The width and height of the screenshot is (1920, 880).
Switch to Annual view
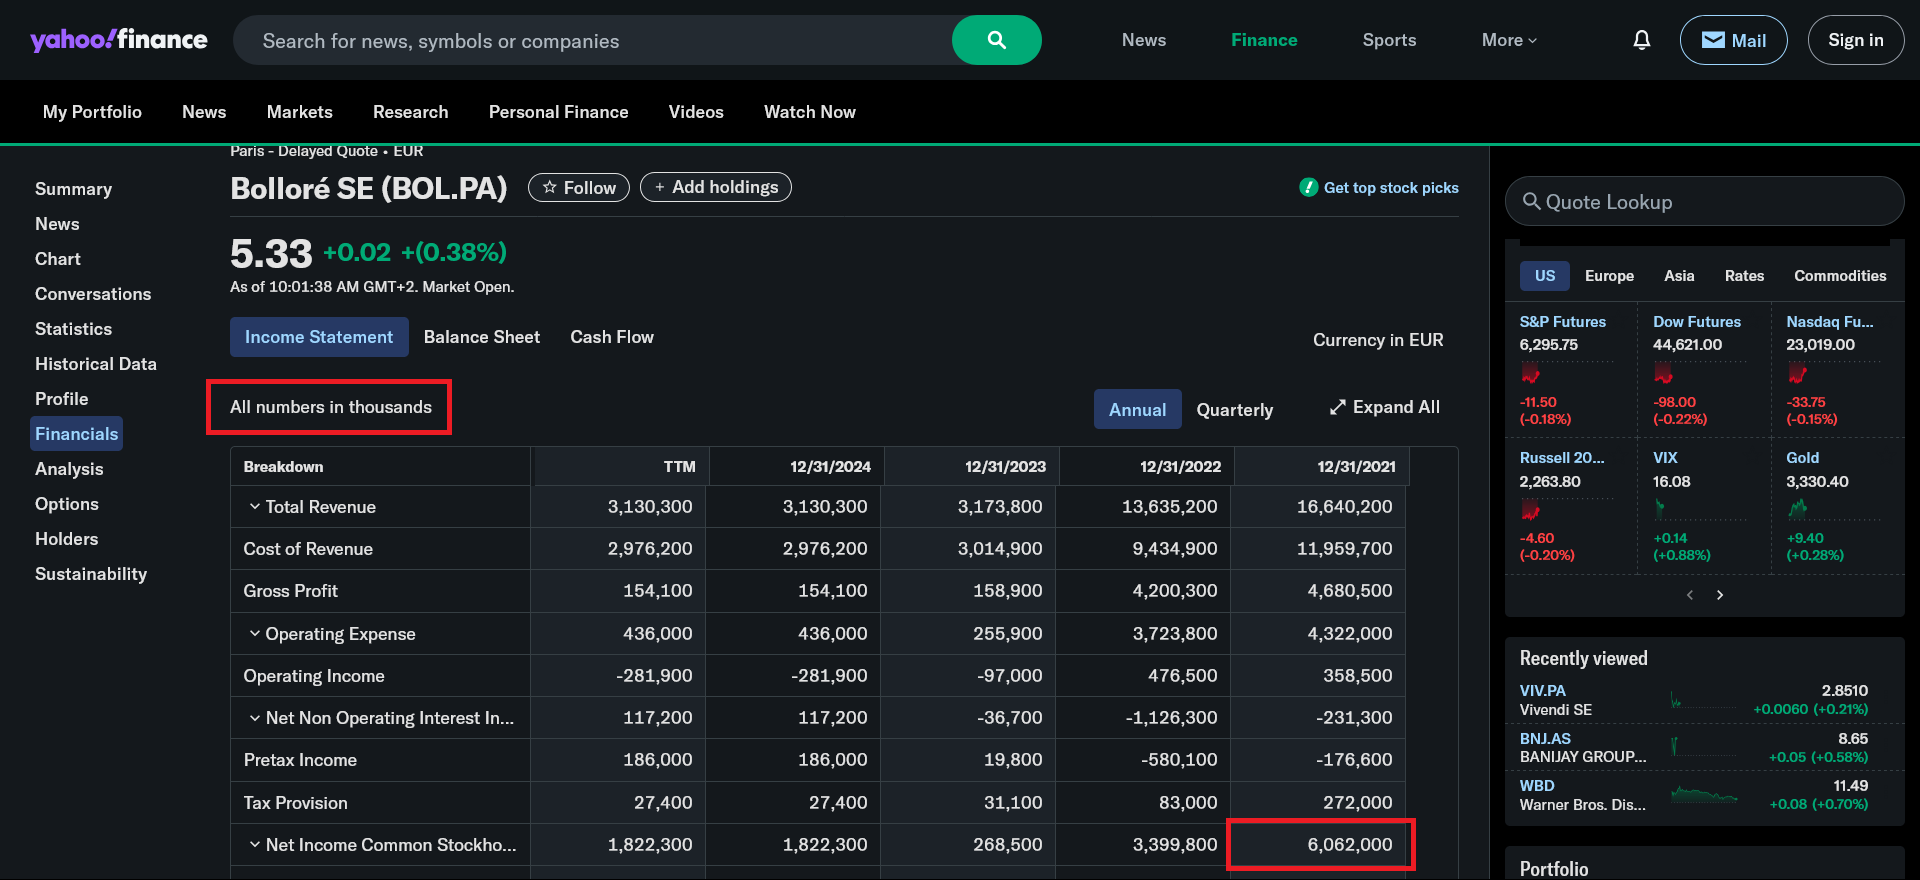(1137, 409)
